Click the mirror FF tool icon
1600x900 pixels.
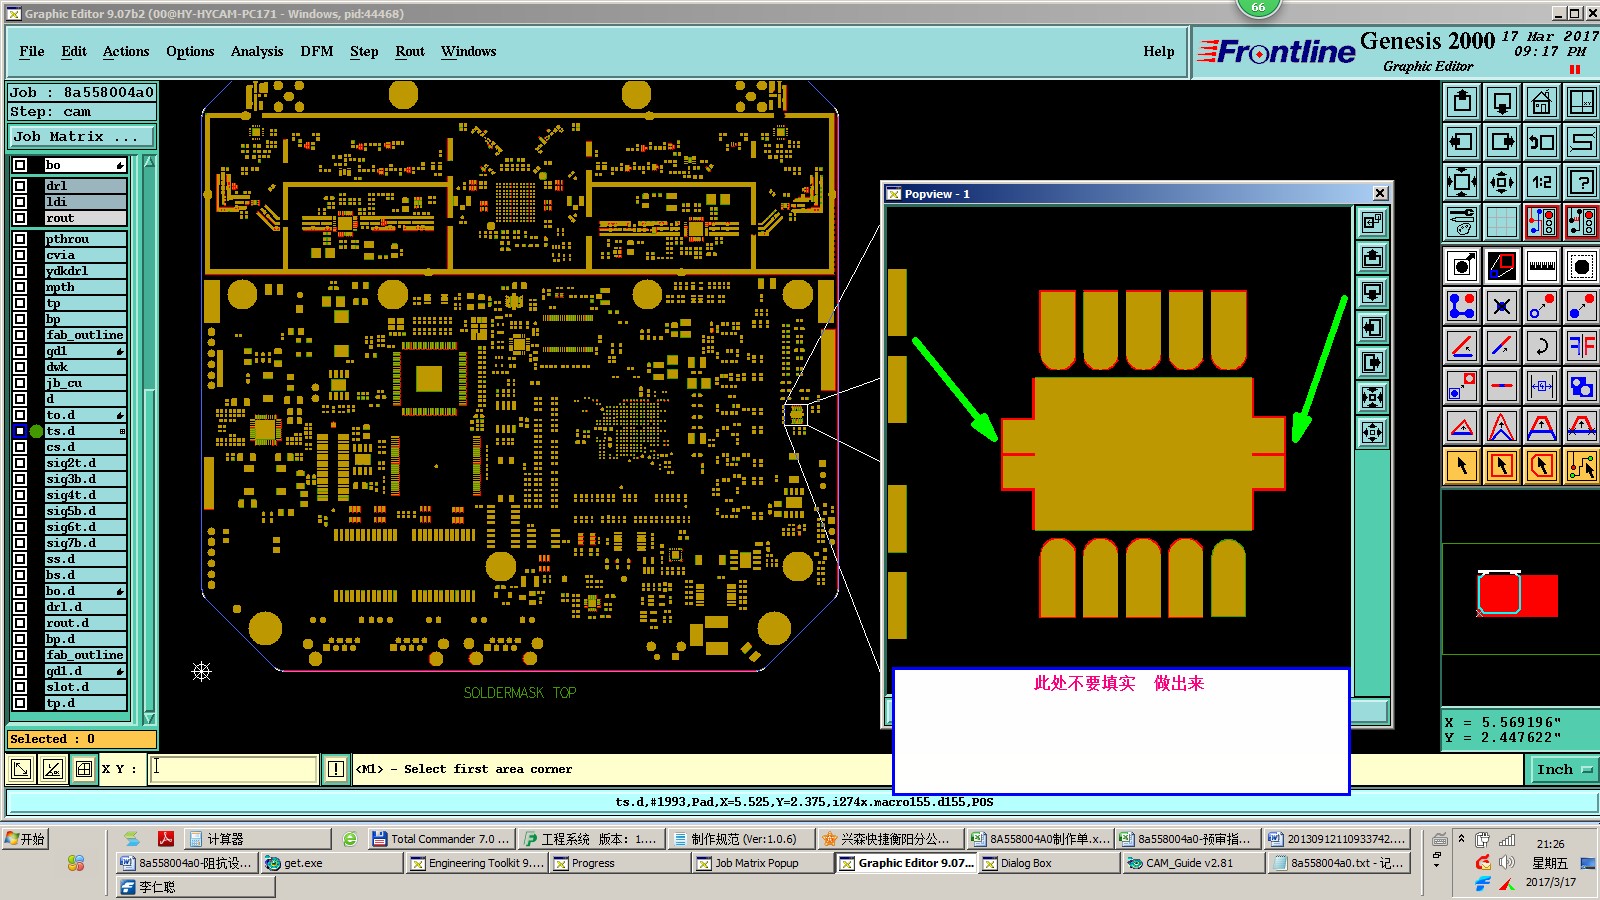(x=1581, y=346)
